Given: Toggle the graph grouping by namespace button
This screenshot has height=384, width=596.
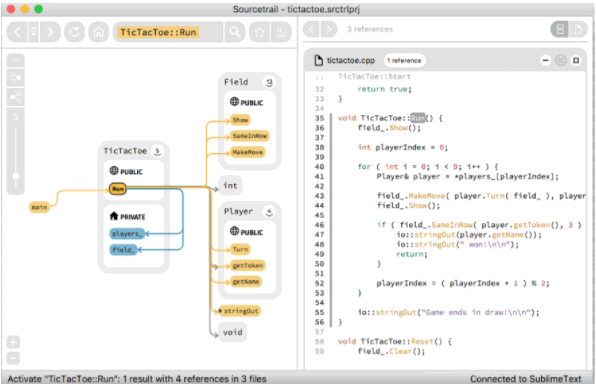Looking at the screenshot, I should [x=16, y=78].
